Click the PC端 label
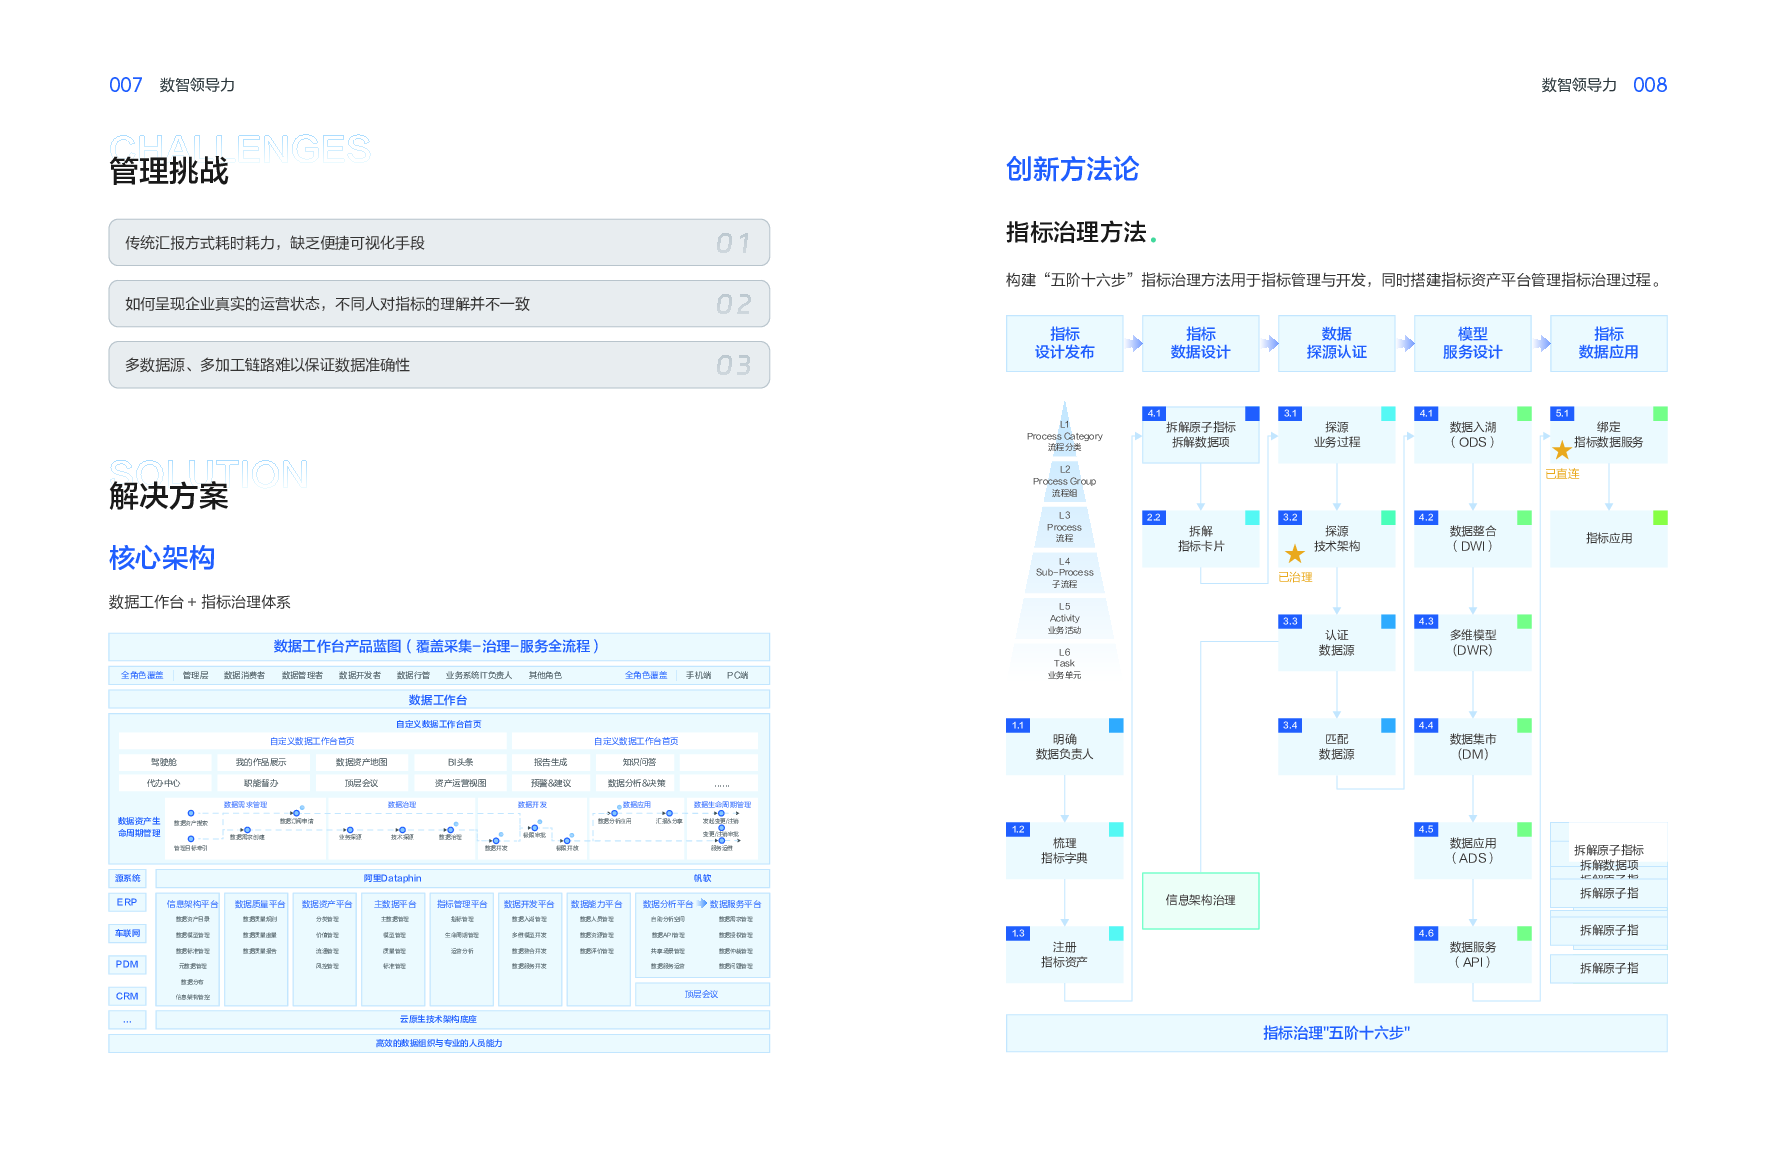Viewport: 1776px width, 1162px height. (x=738, y=675)
